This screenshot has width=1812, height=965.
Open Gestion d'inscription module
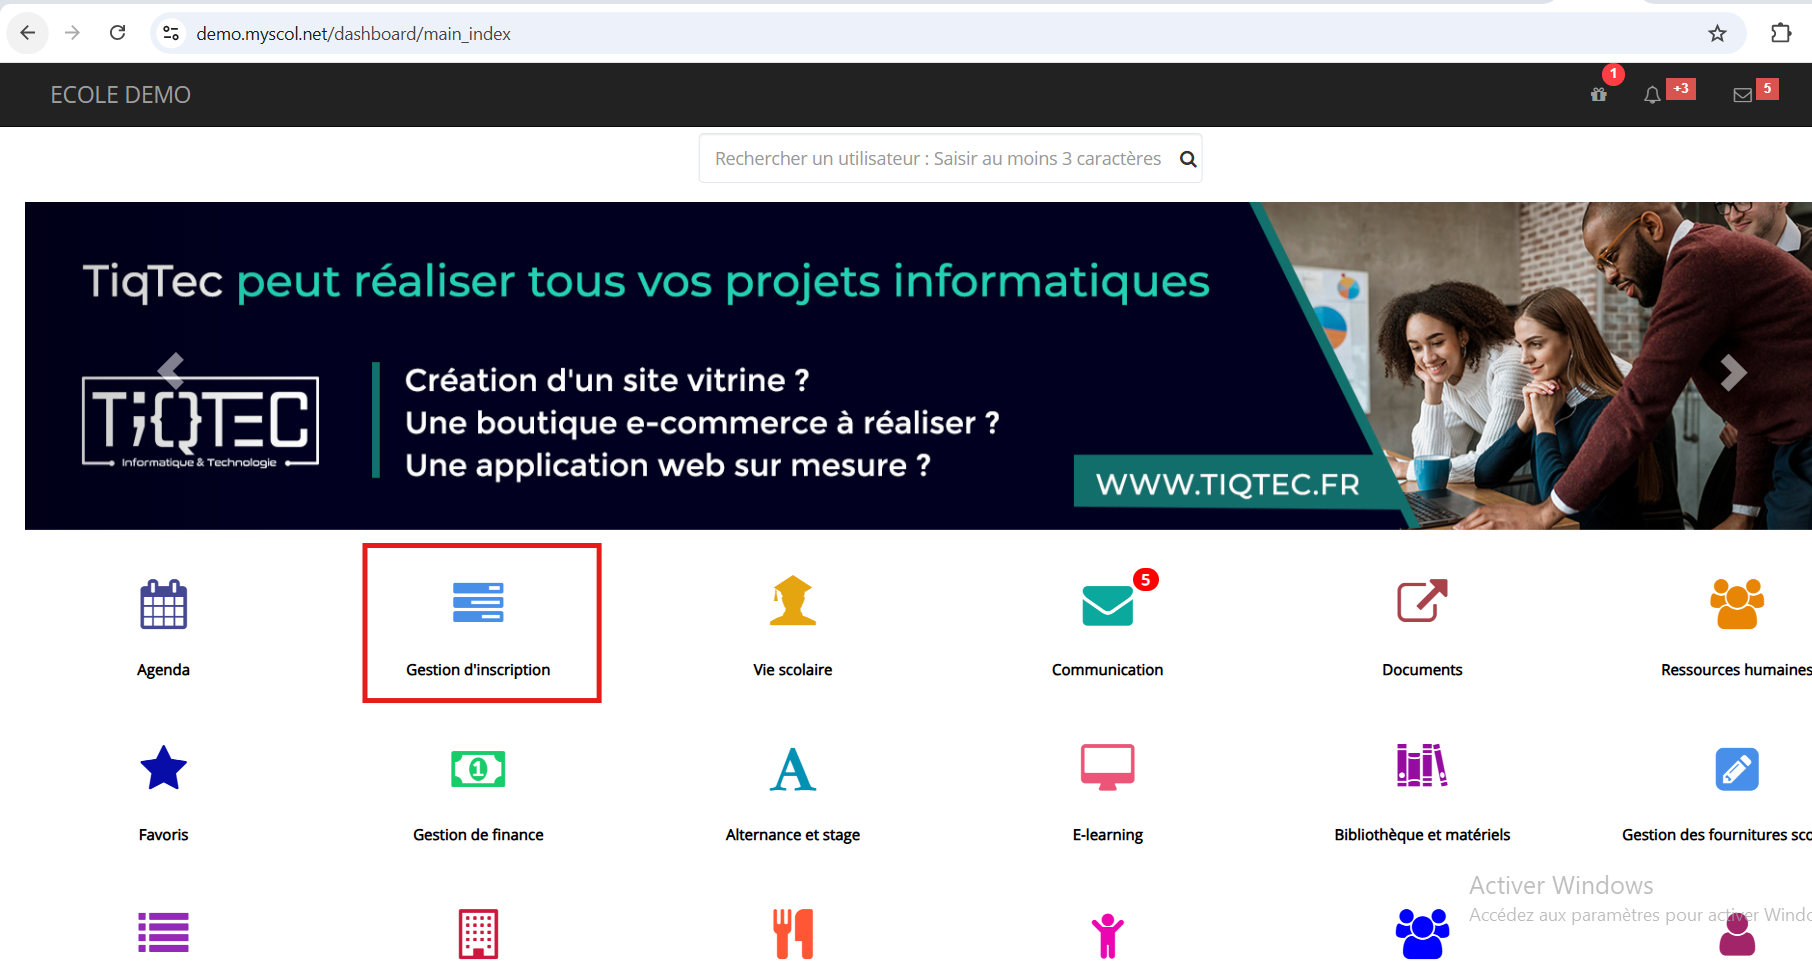pyautogui.click(x=478, y=603)
